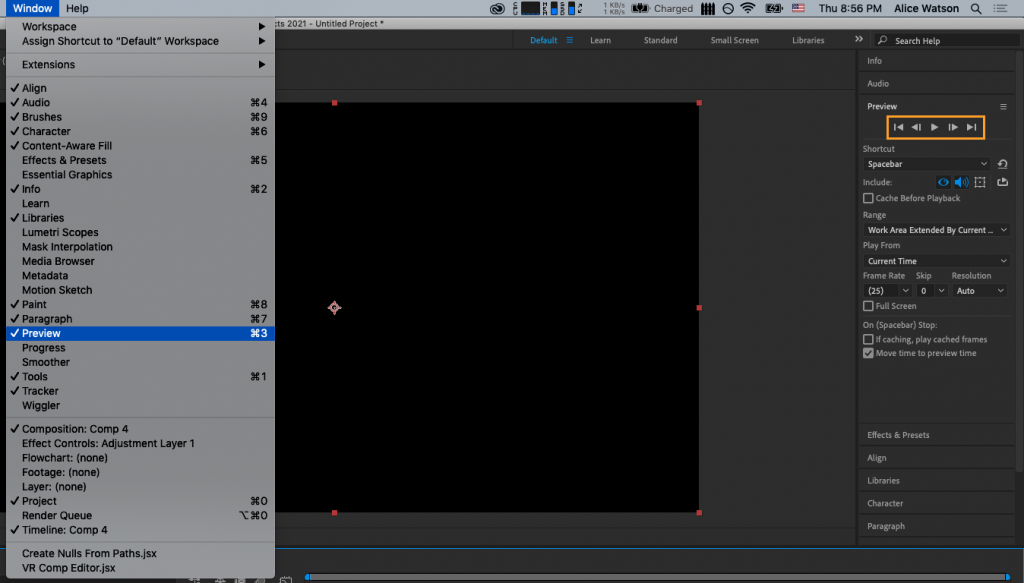Open Spotlight search from the menu bar

976,8
